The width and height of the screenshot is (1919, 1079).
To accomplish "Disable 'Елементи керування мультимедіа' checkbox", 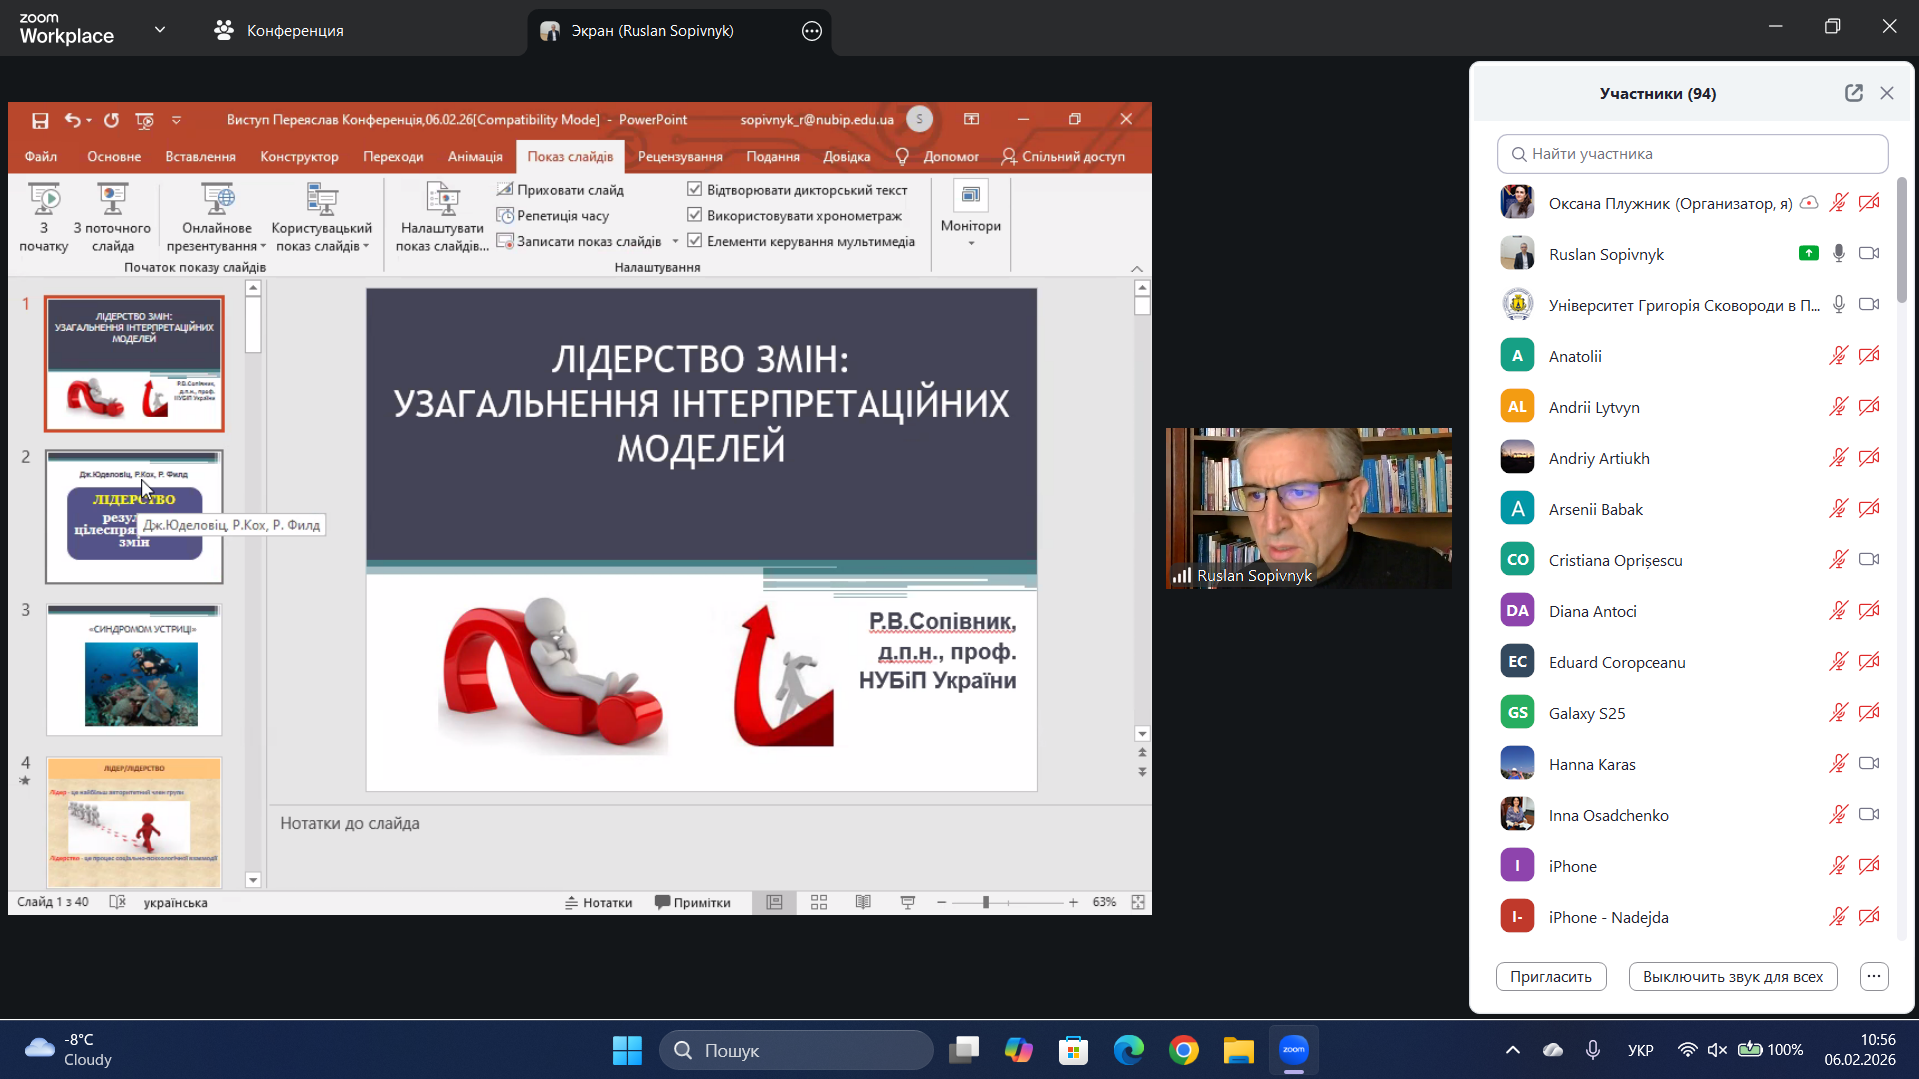I will click(x=695, y=241).
